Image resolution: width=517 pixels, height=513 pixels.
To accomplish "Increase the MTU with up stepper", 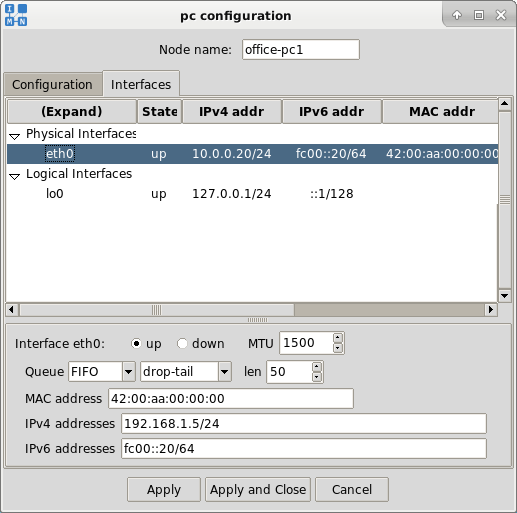I will 338,338.
